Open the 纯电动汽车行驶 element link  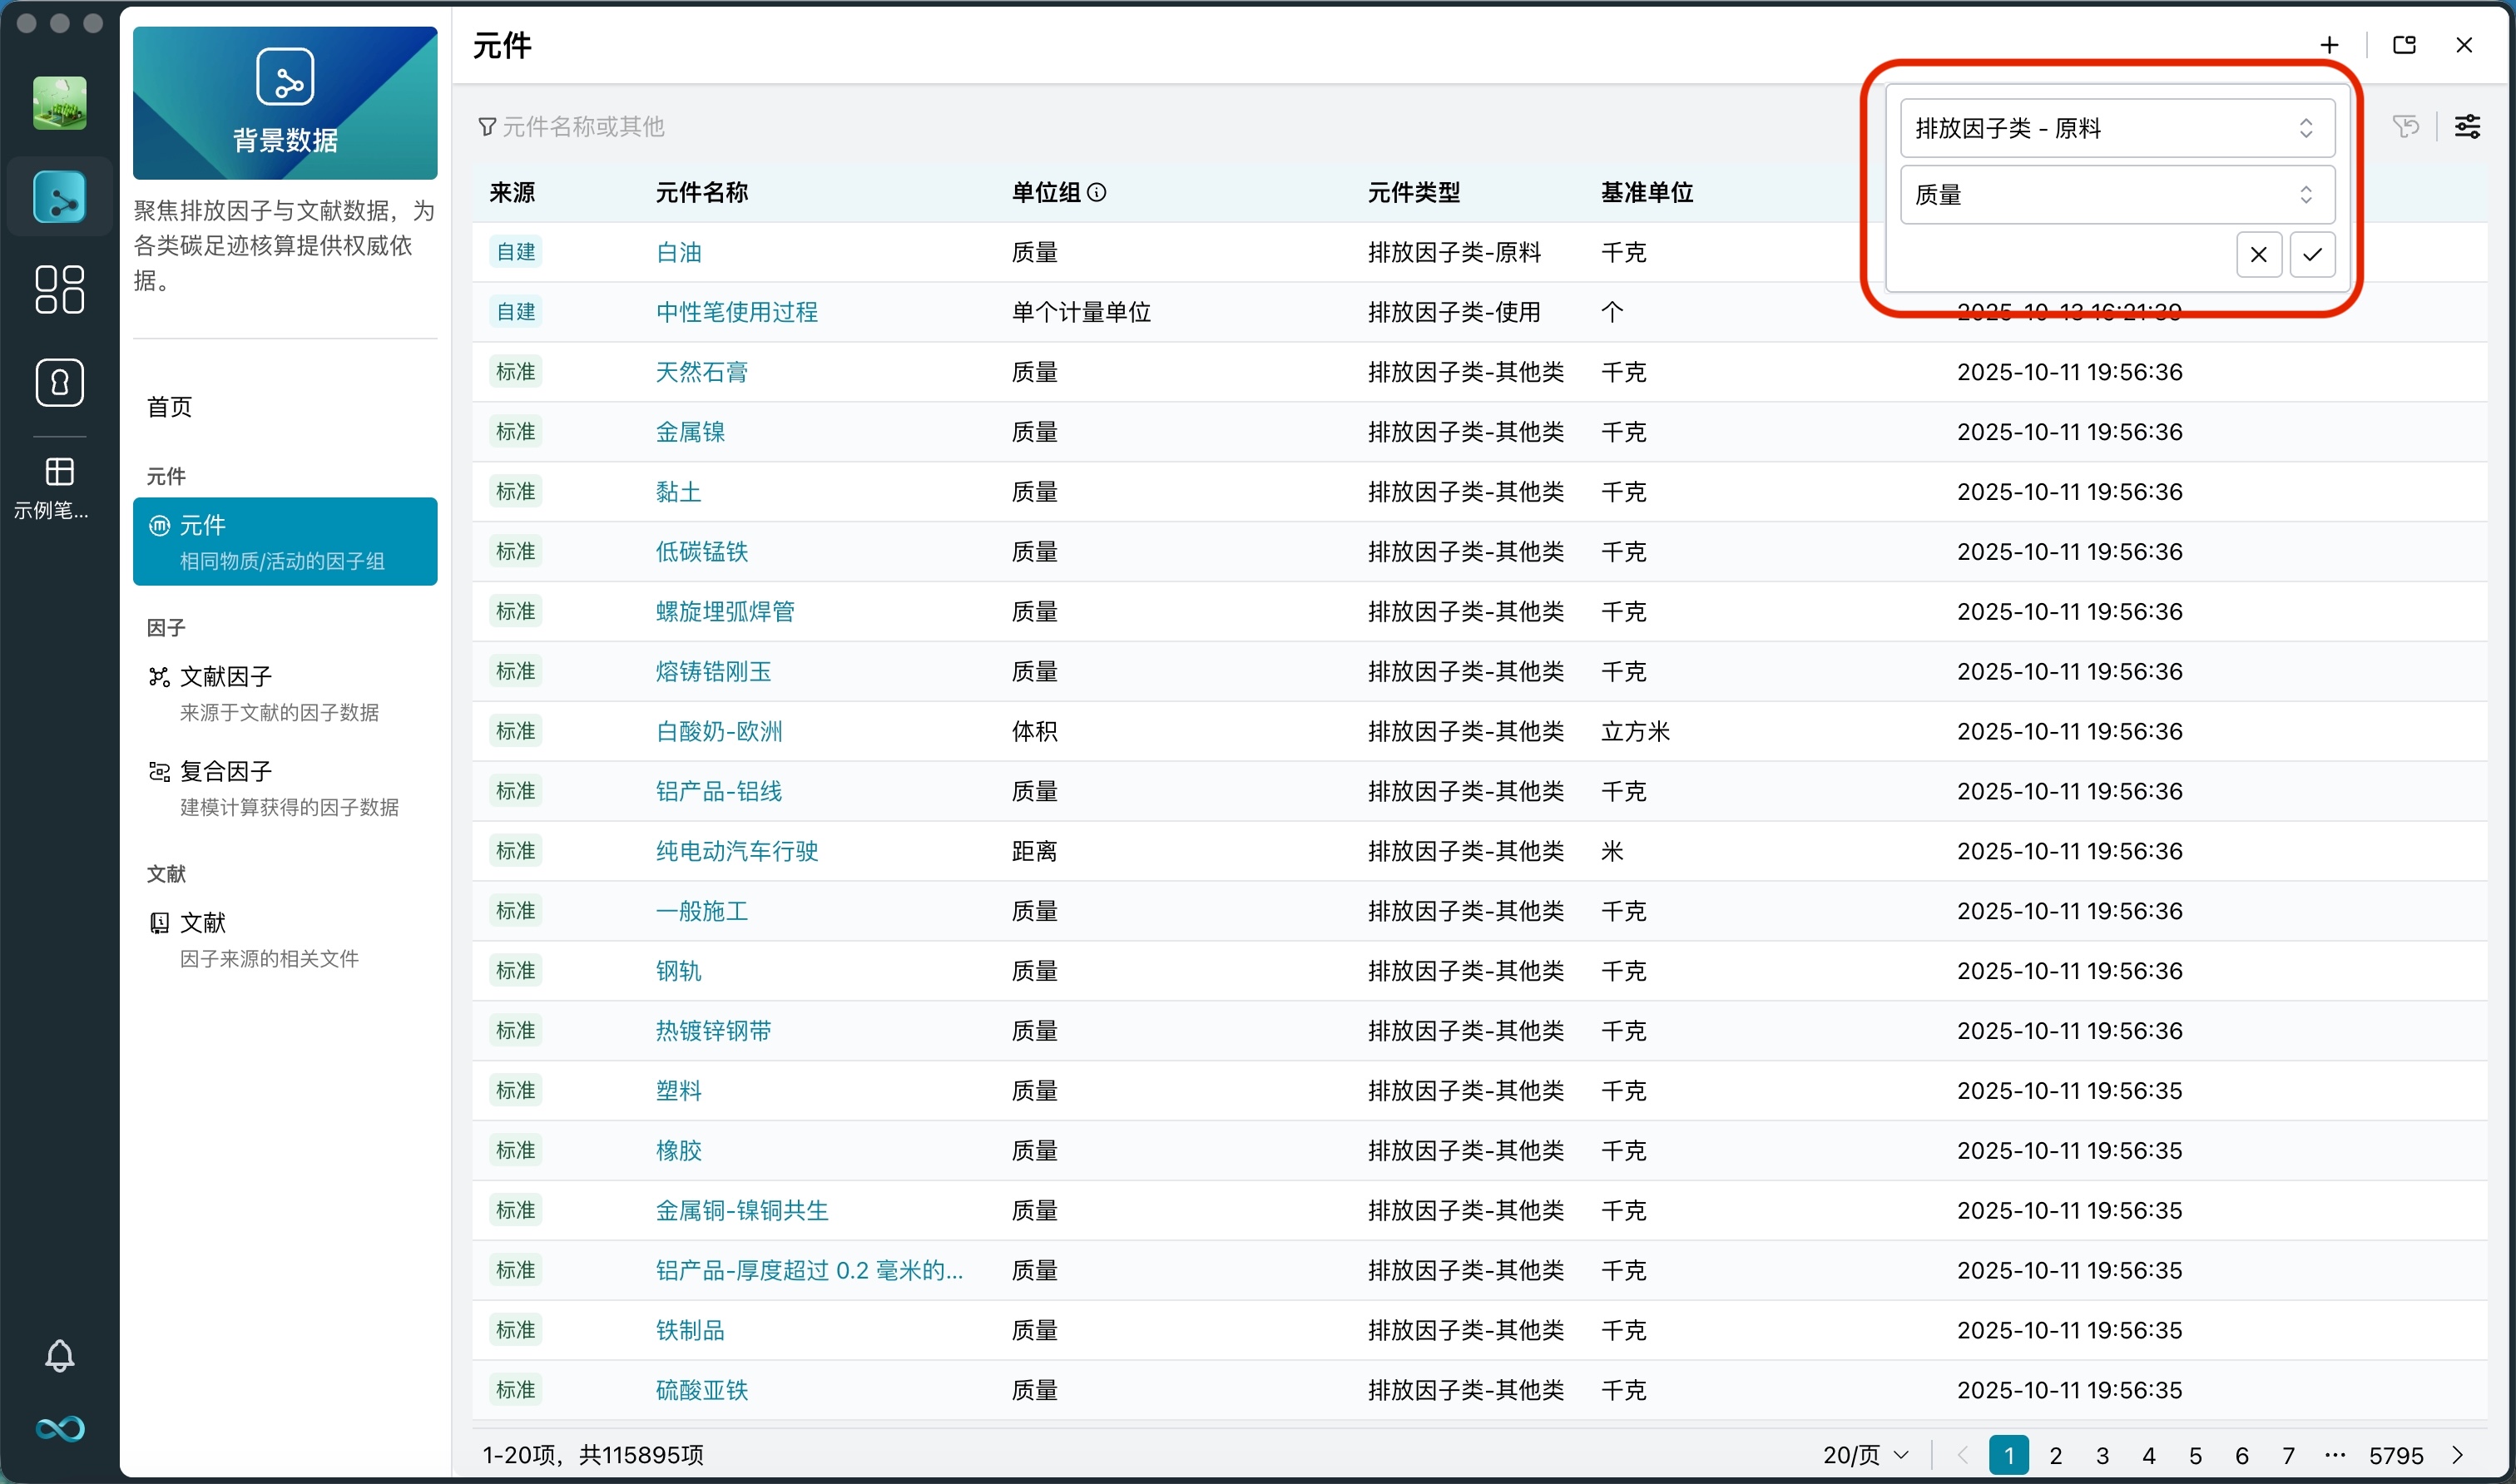736,851
